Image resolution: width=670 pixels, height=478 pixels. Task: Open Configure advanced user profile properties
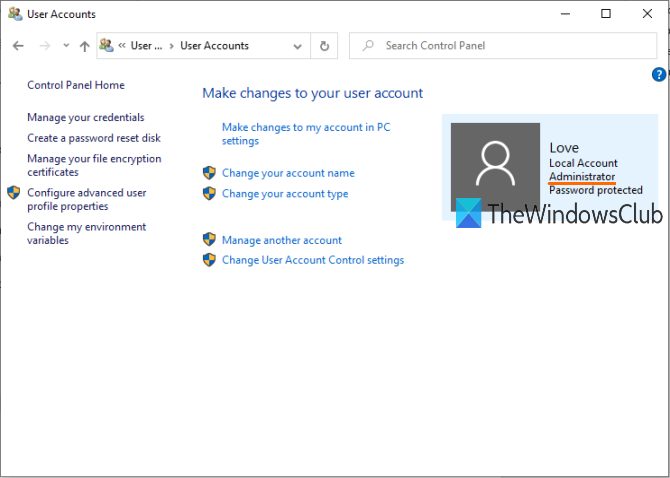click(86, 199)
